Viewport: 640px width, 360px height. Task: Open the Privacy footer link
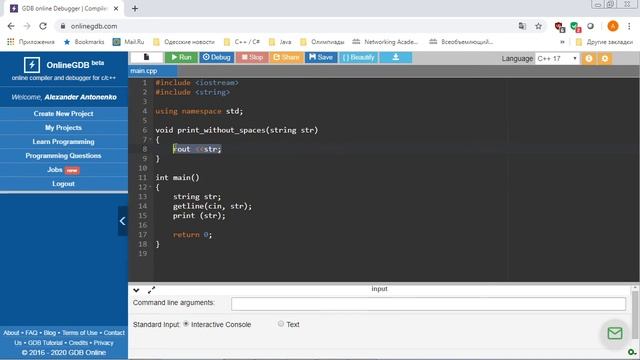[104, 343]
